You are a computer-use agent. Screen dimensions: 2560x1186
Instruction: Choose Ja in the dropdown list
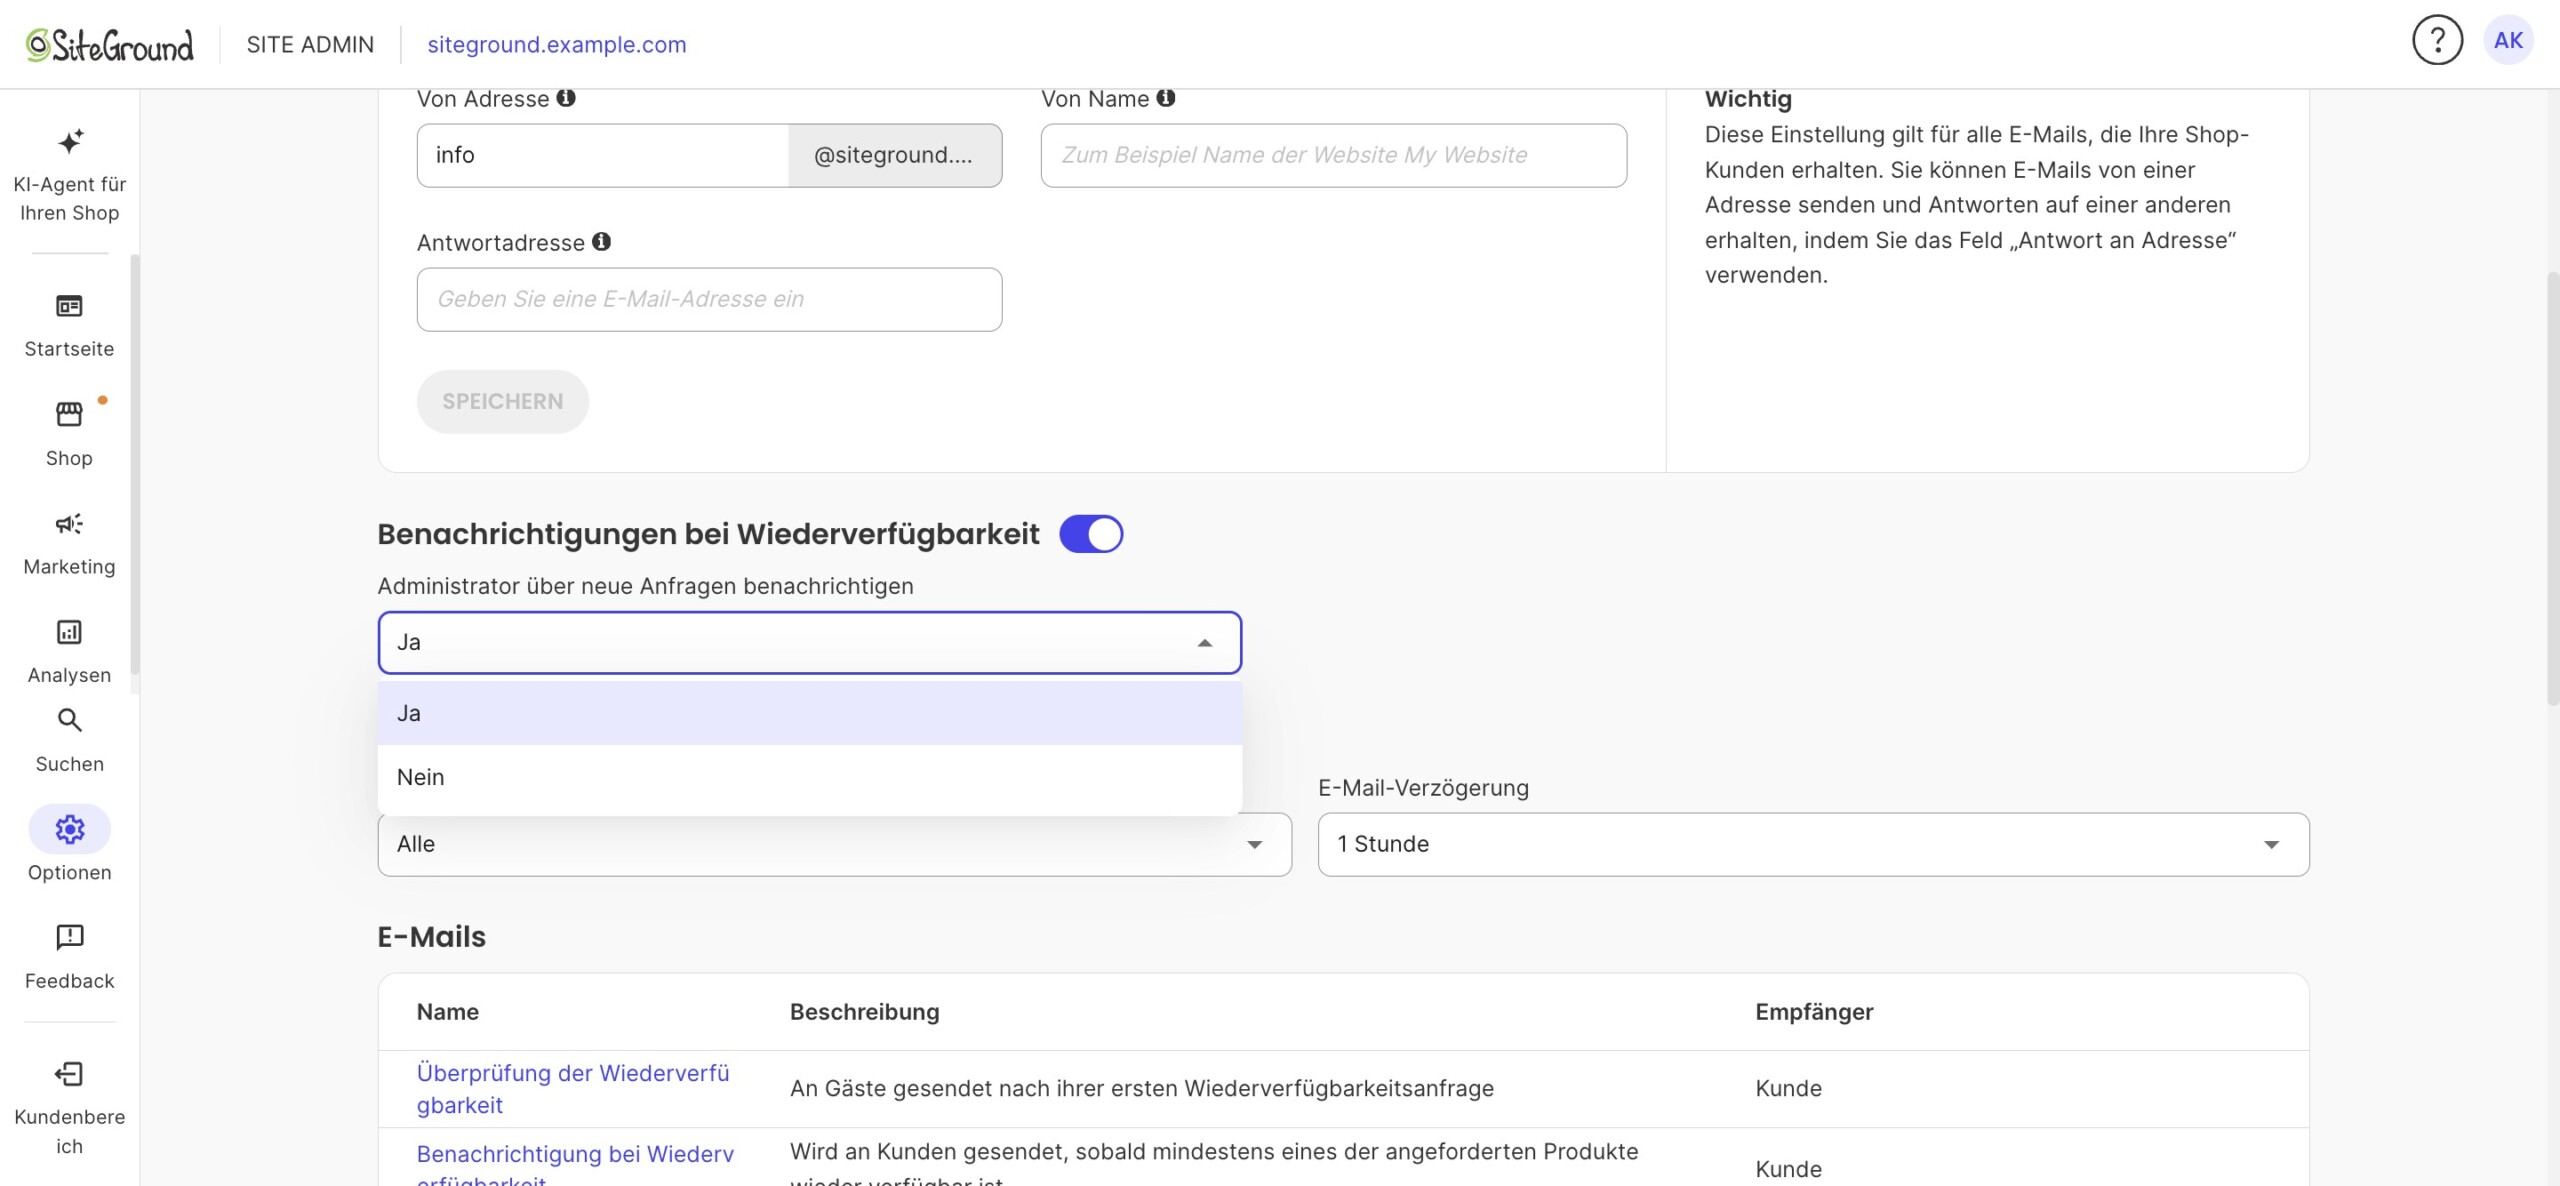[x=810, y=713]
